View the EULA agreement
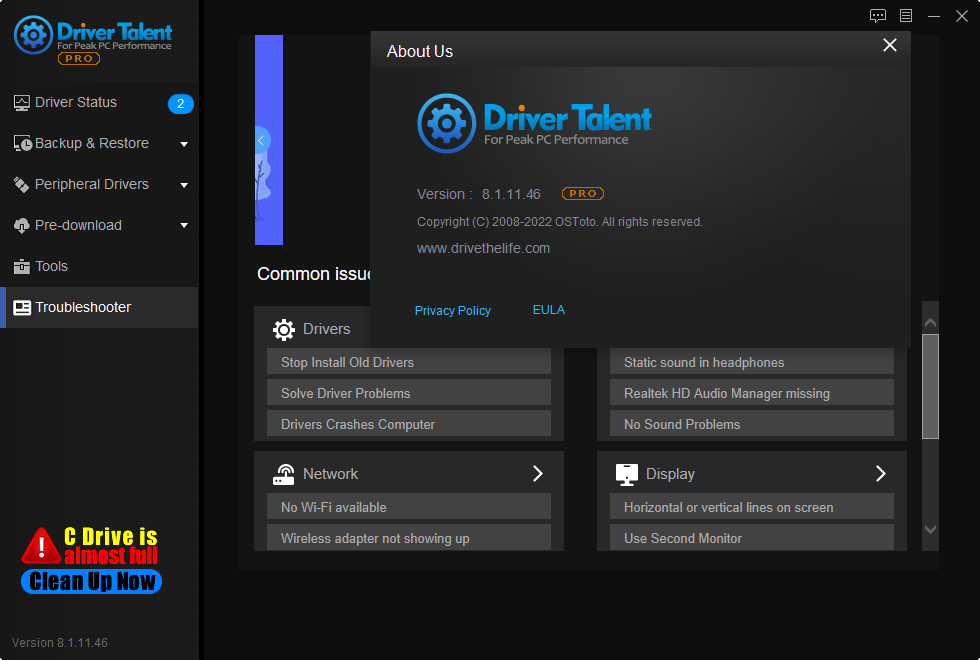The image size is (980, 660). (548, 310)
